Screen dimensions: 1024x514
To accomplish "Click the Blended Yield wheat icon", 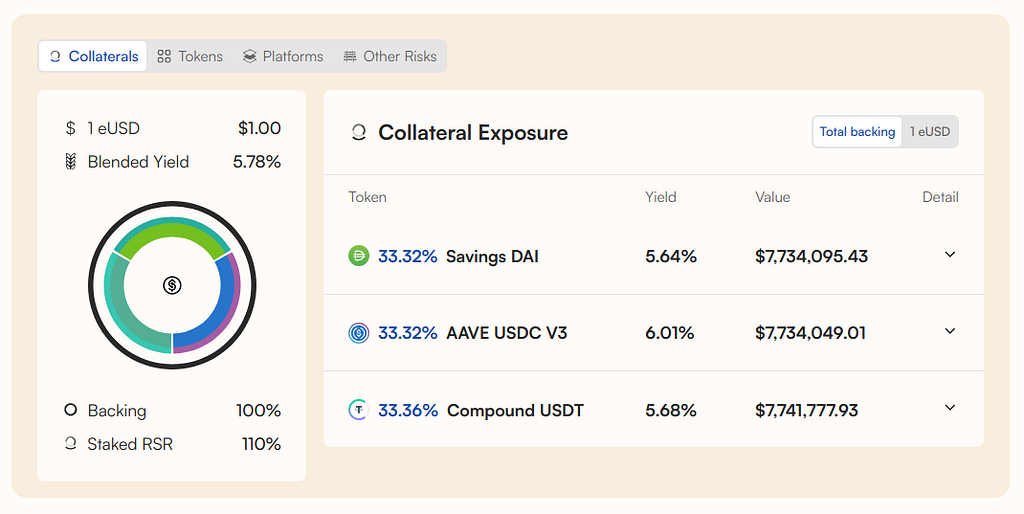I will (x=70, y=162).
